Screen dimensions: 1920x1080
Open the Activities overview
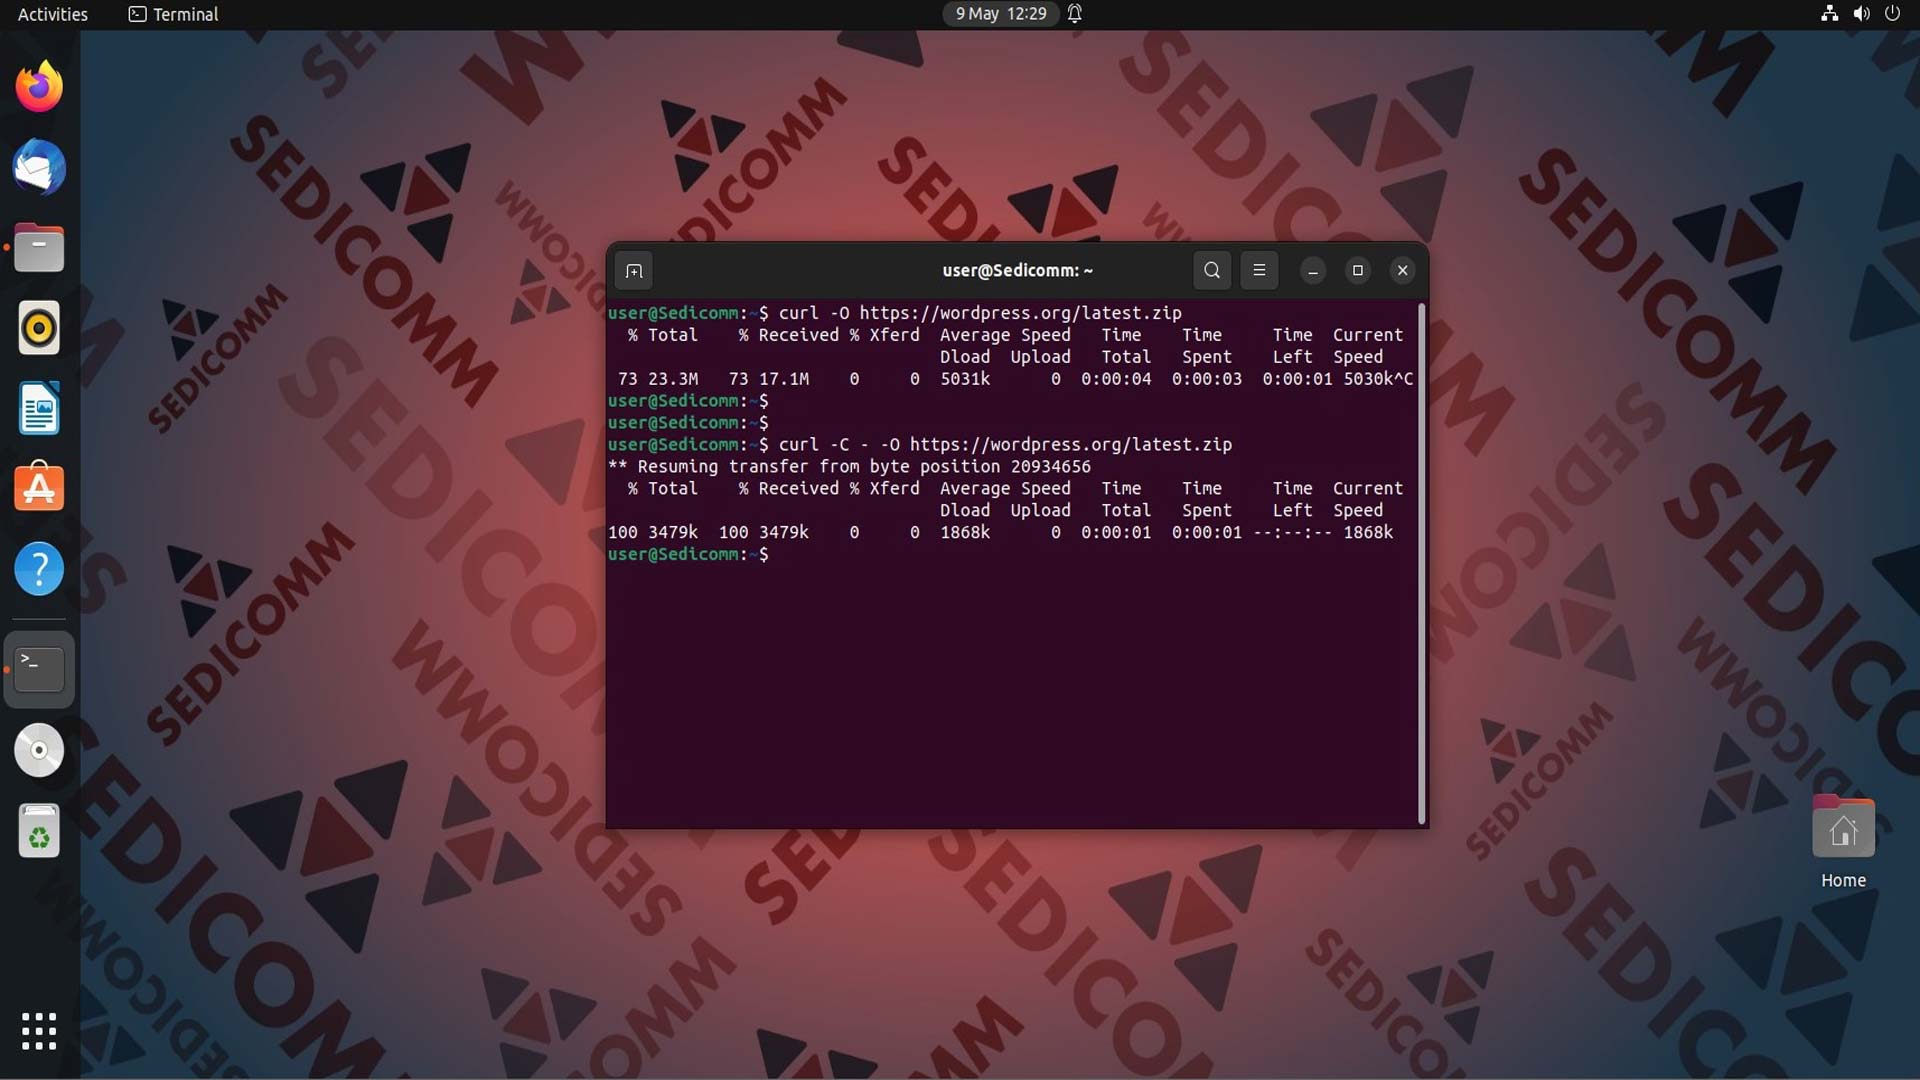[x=53, y=14]
